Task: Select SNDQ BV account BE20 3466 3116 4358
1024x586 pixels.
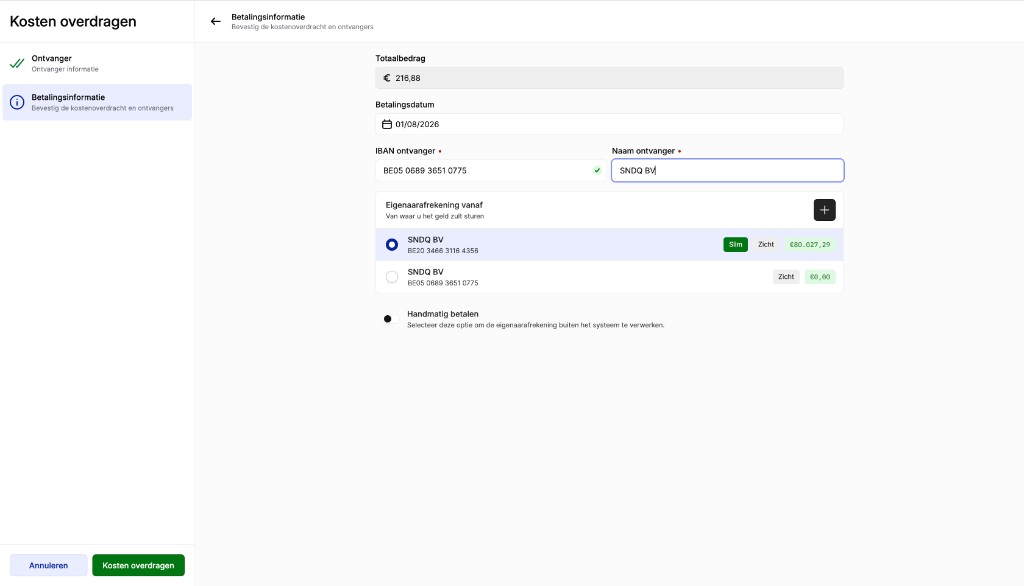Action: [609, 244]
